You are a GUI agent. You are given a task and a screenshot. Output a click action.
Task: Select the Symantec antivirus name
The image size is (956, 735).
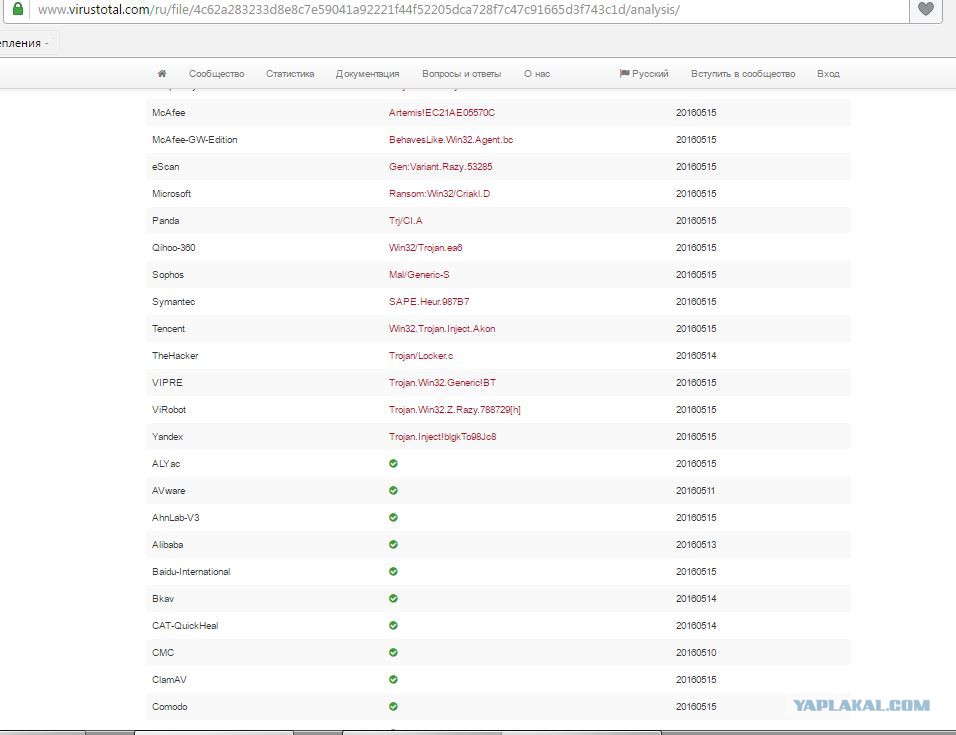pyautogui.click(x=174, y=302)
